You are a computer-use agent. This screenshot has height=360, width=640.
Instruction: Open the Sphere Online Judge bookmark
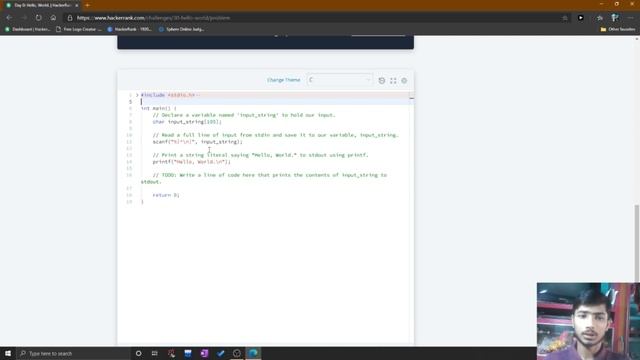click(x=181, y=29)
